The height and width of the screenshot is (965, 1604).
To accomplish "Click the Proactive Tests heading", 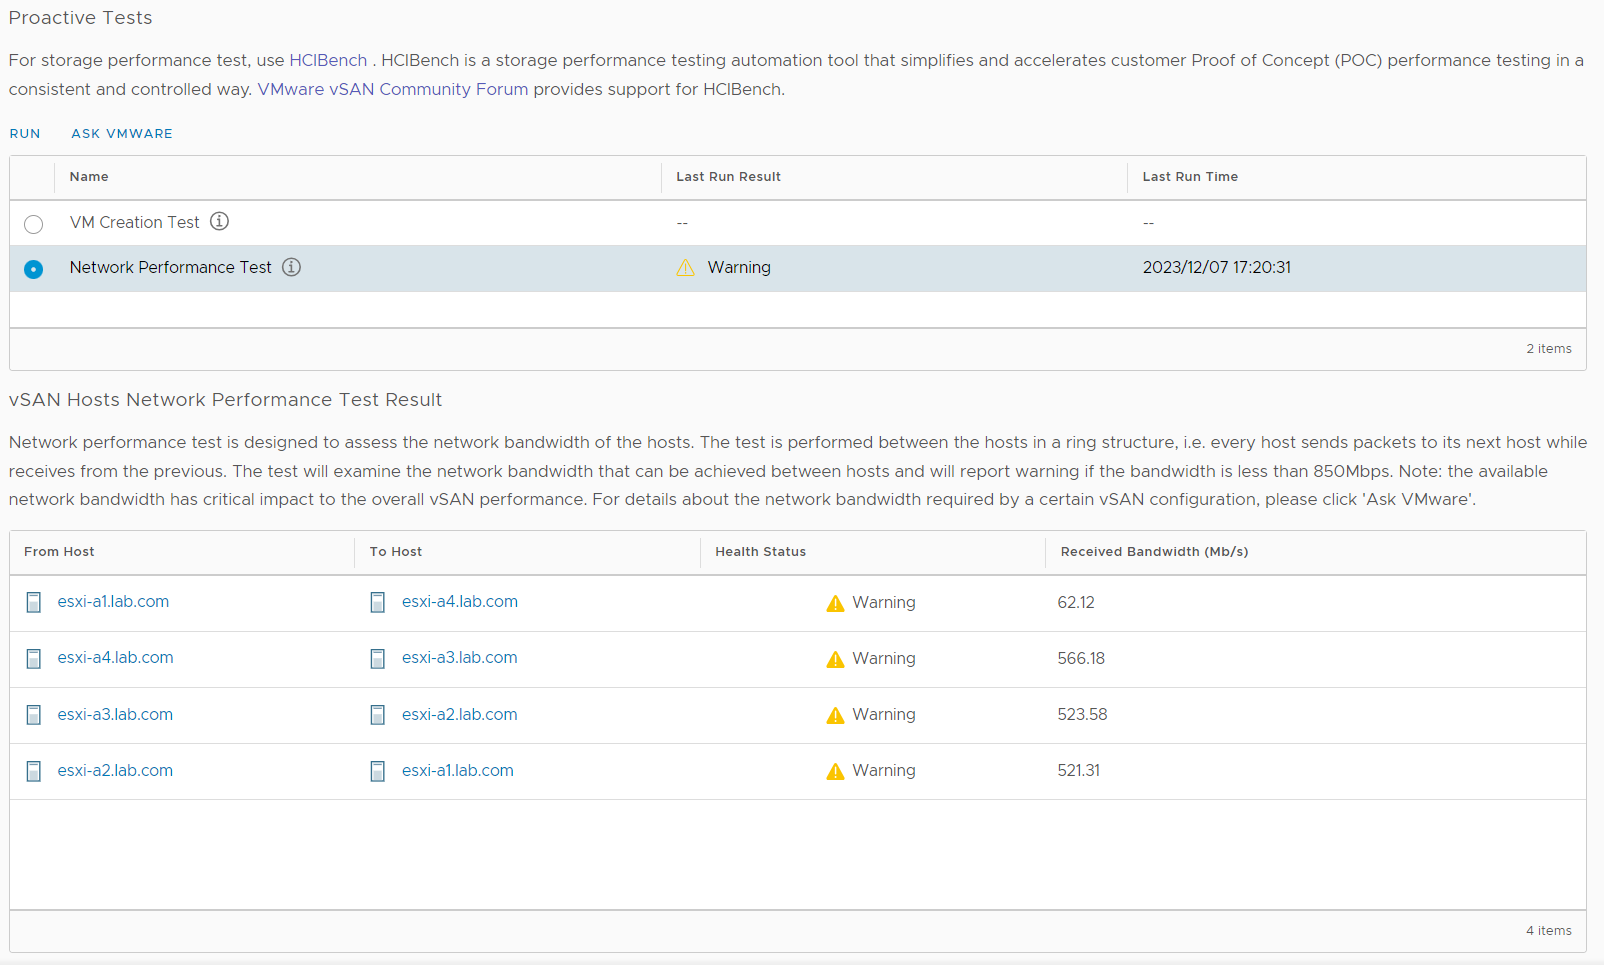I will tap(81, 18).
